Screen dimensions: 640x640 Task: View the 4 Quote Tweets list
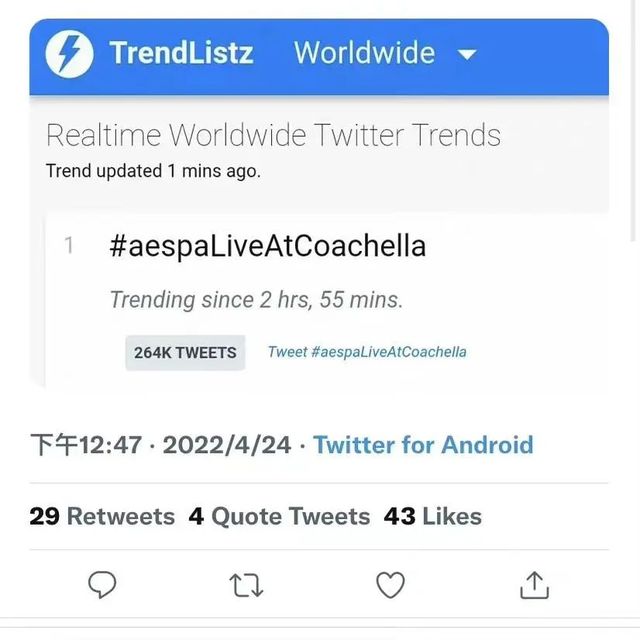(x=279, y=516)
